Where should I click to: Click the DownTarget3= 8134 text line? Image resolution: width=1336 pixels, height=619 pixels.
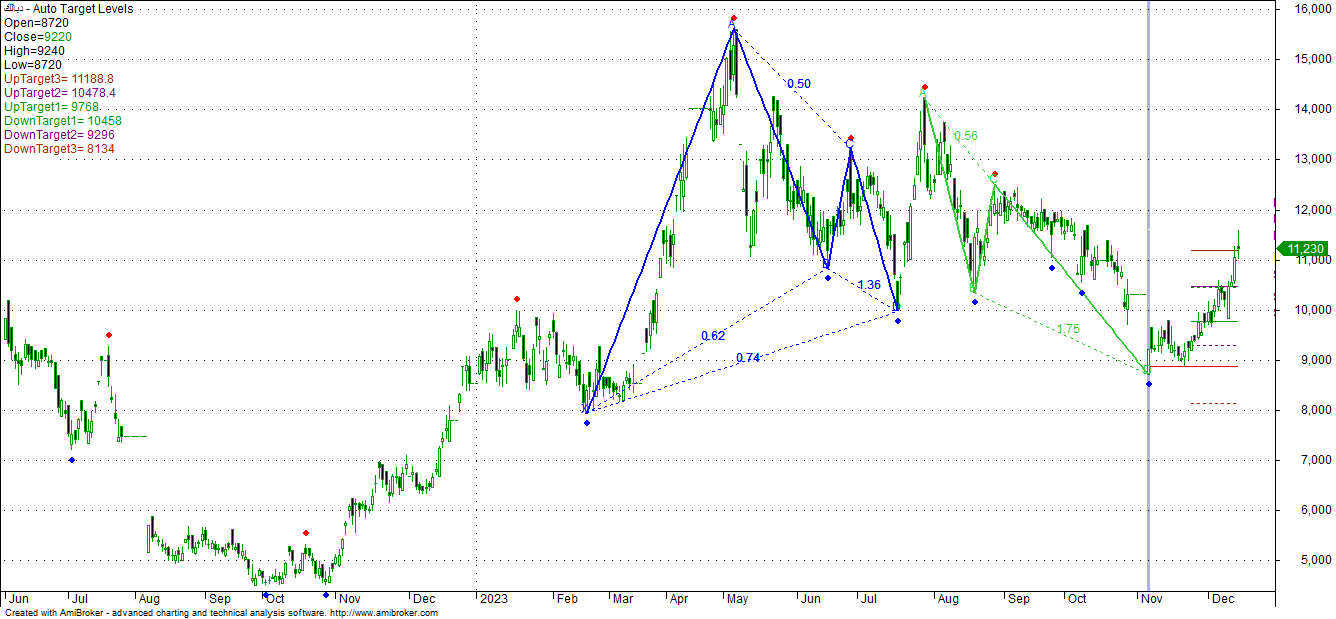tap(59, 149)
